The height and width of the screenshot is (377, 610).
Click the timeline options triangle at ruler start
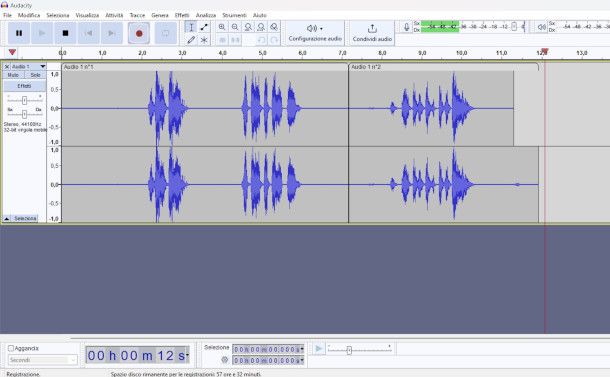point(12,52)
